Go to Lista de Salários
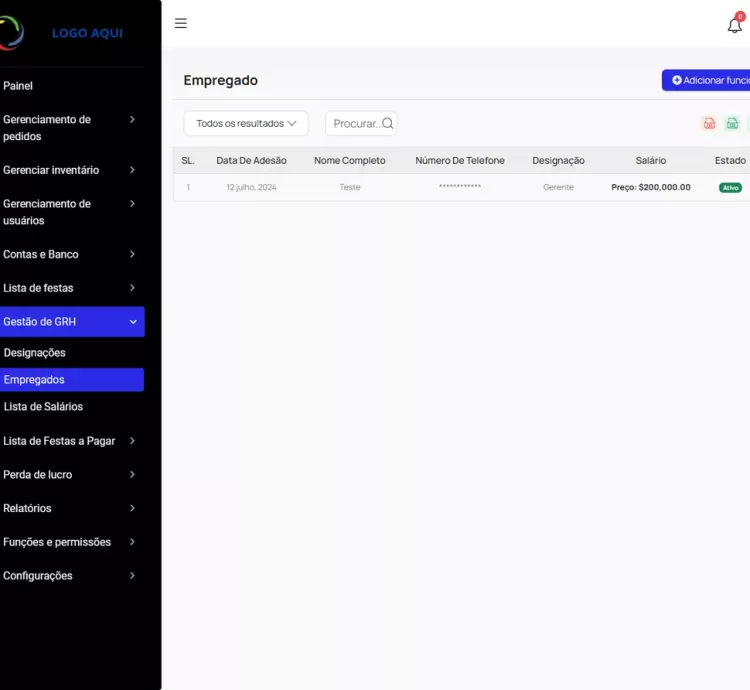Image resolution: width=750 pixels, height=690 pixels. [x=43, y=407]
